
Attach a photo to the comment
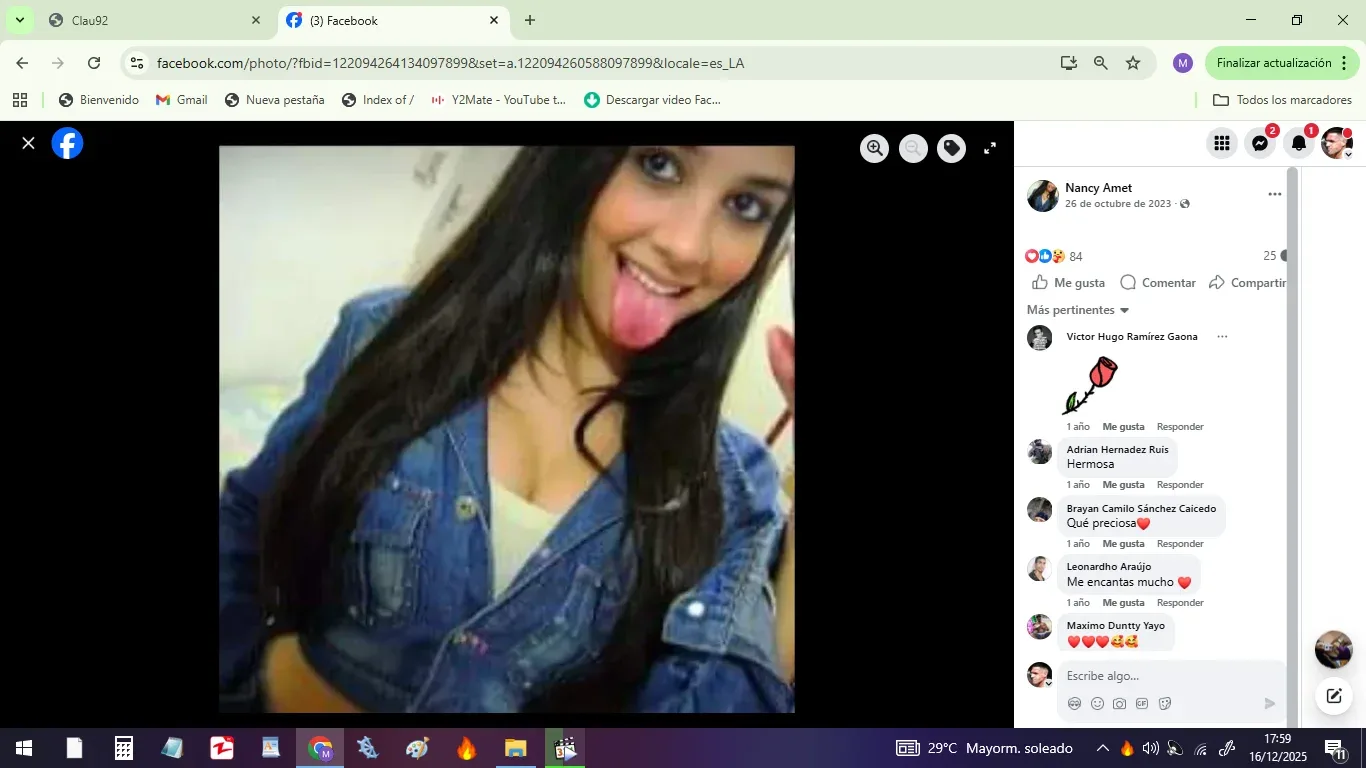pyautogui.click(x=1119, y=704)
